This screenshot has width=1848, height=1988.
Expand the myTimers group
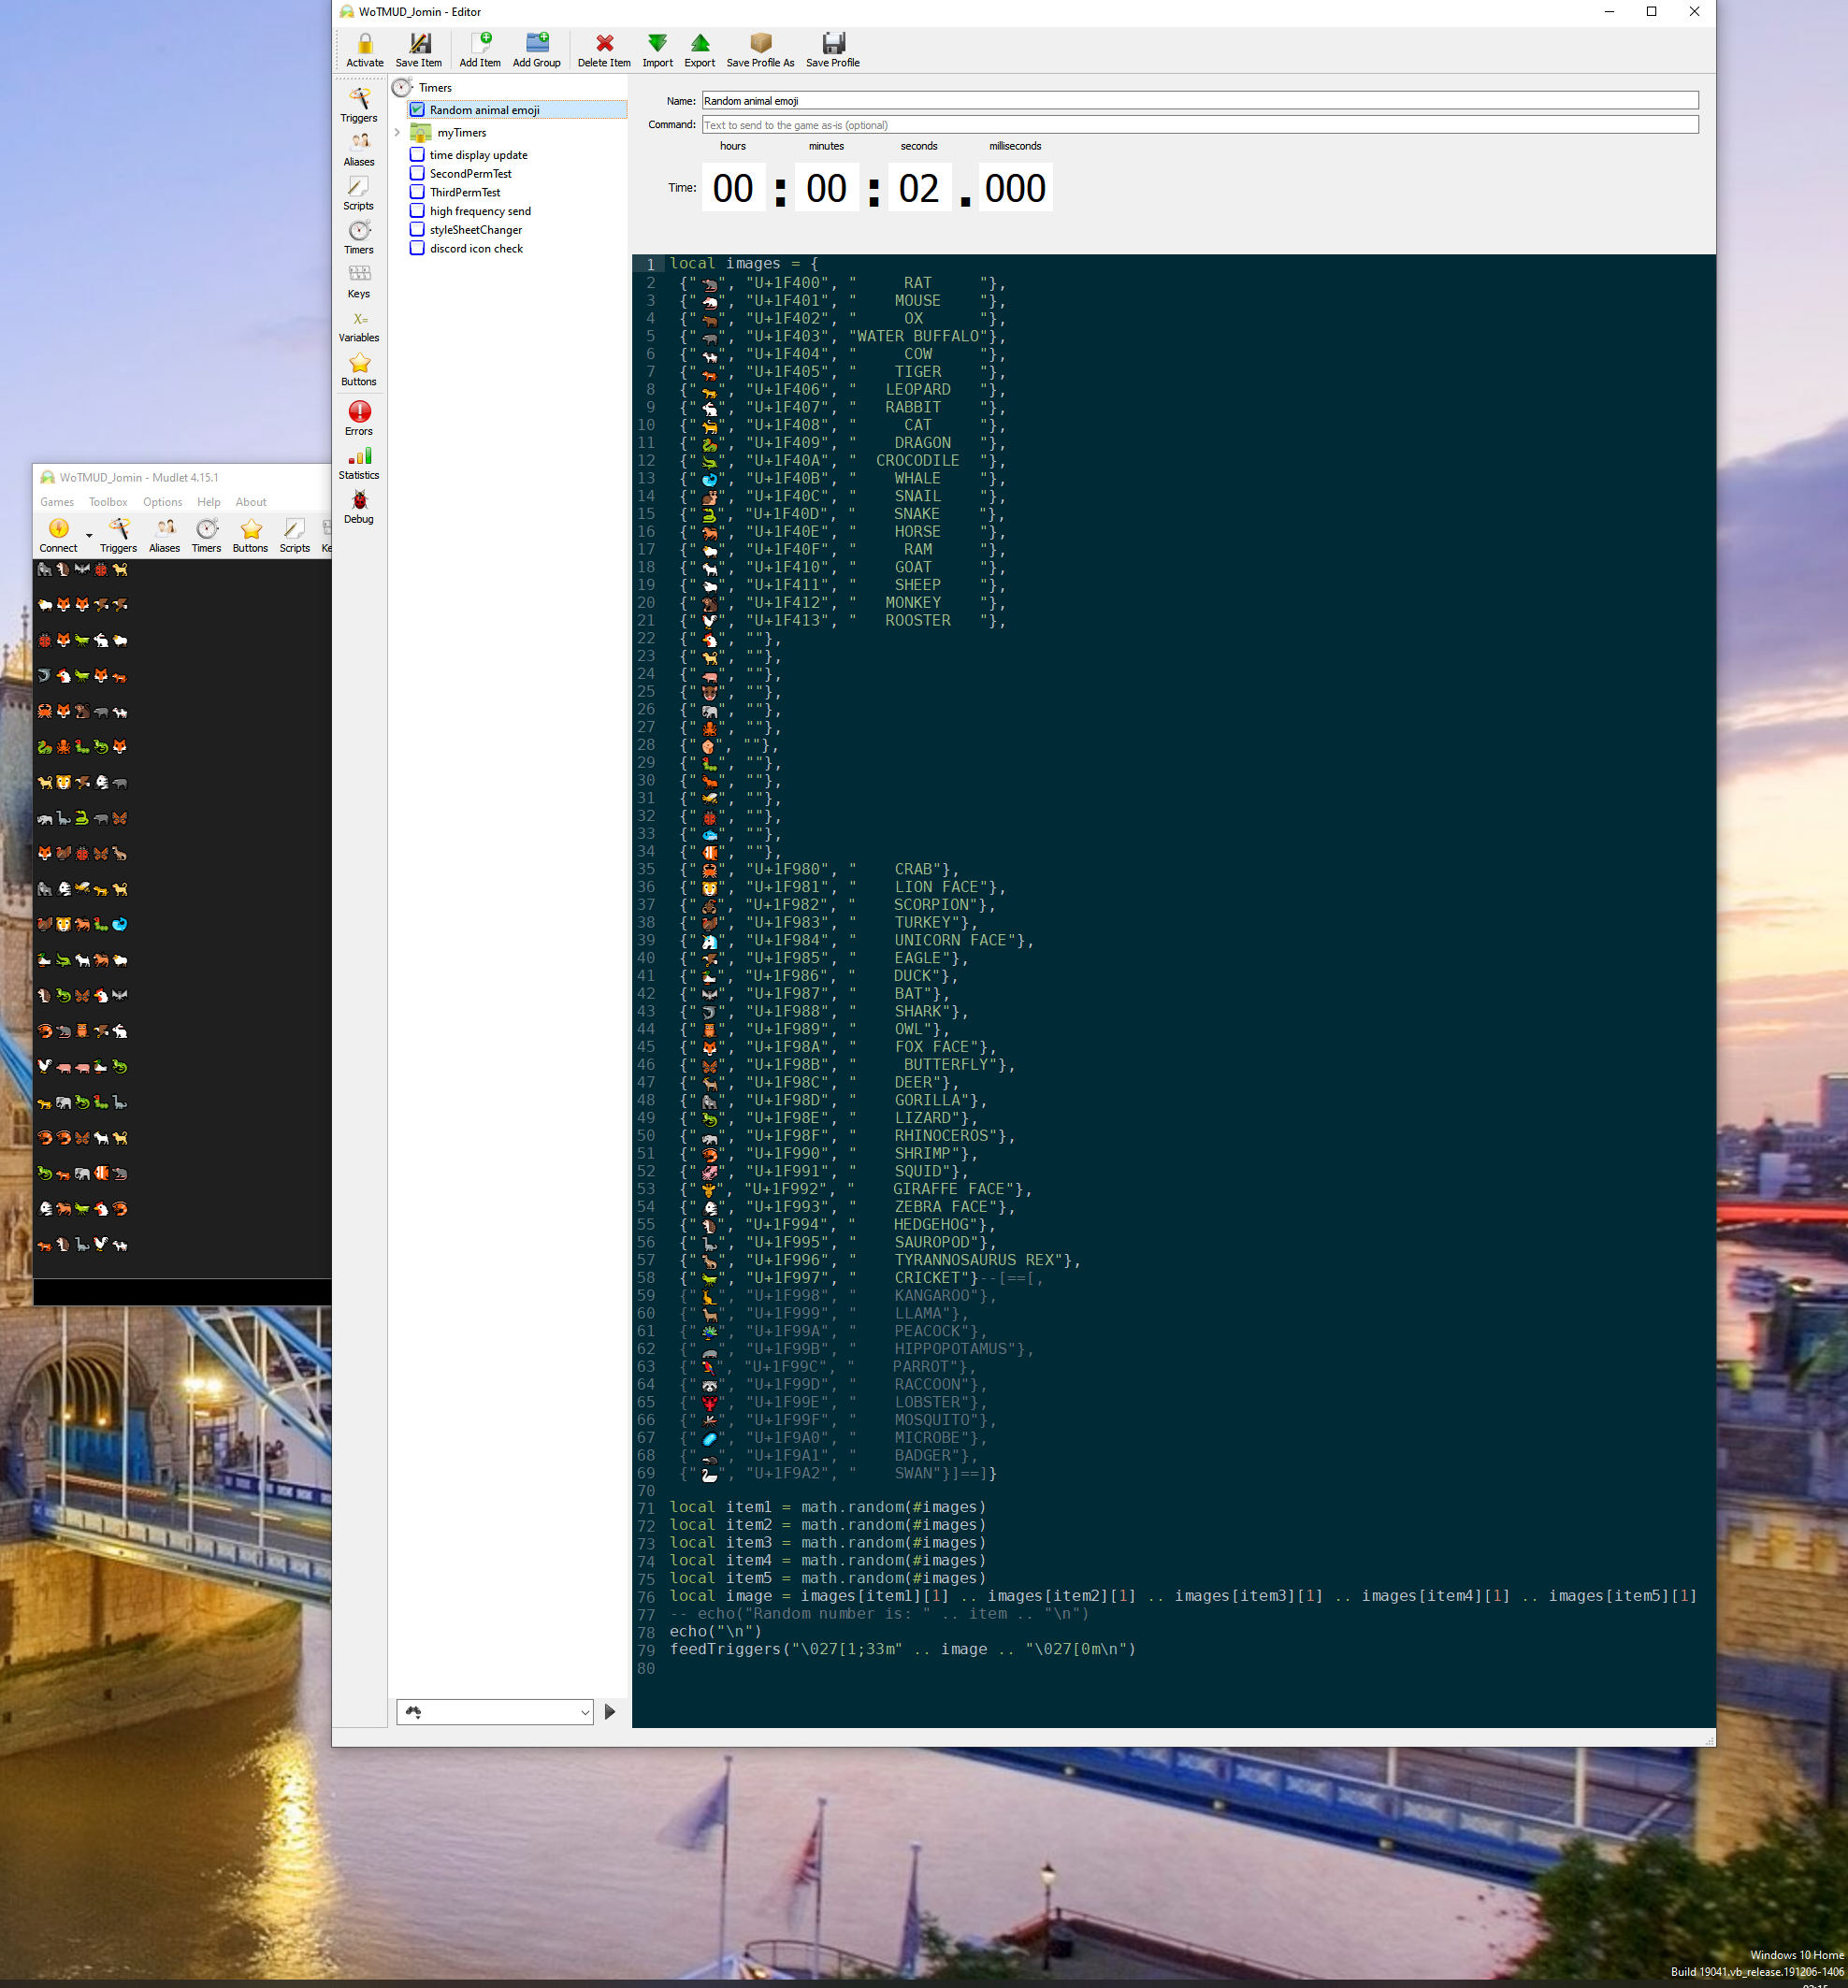pos(397,132)
